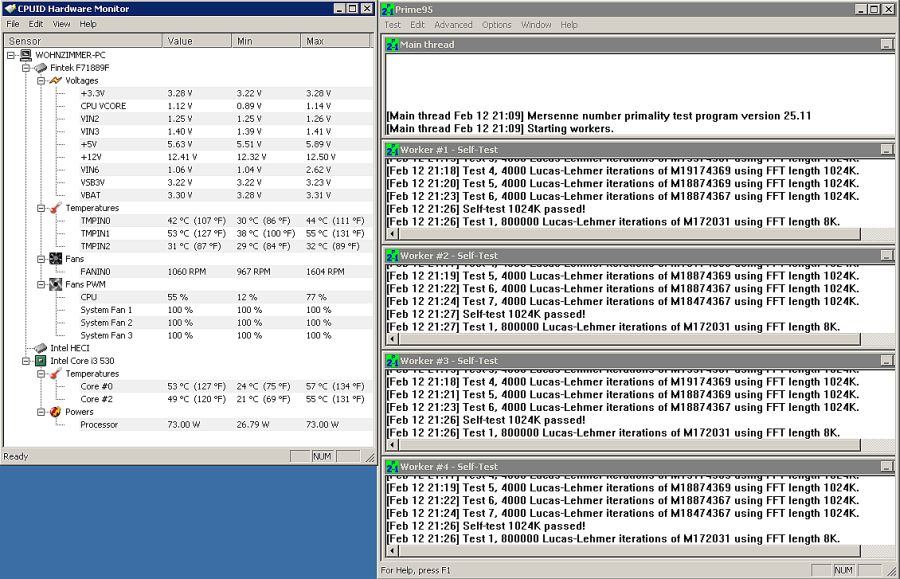
Task: Click Worker #1 'Self-test 1024K passed!' line
Action: (x=486, y=209)
